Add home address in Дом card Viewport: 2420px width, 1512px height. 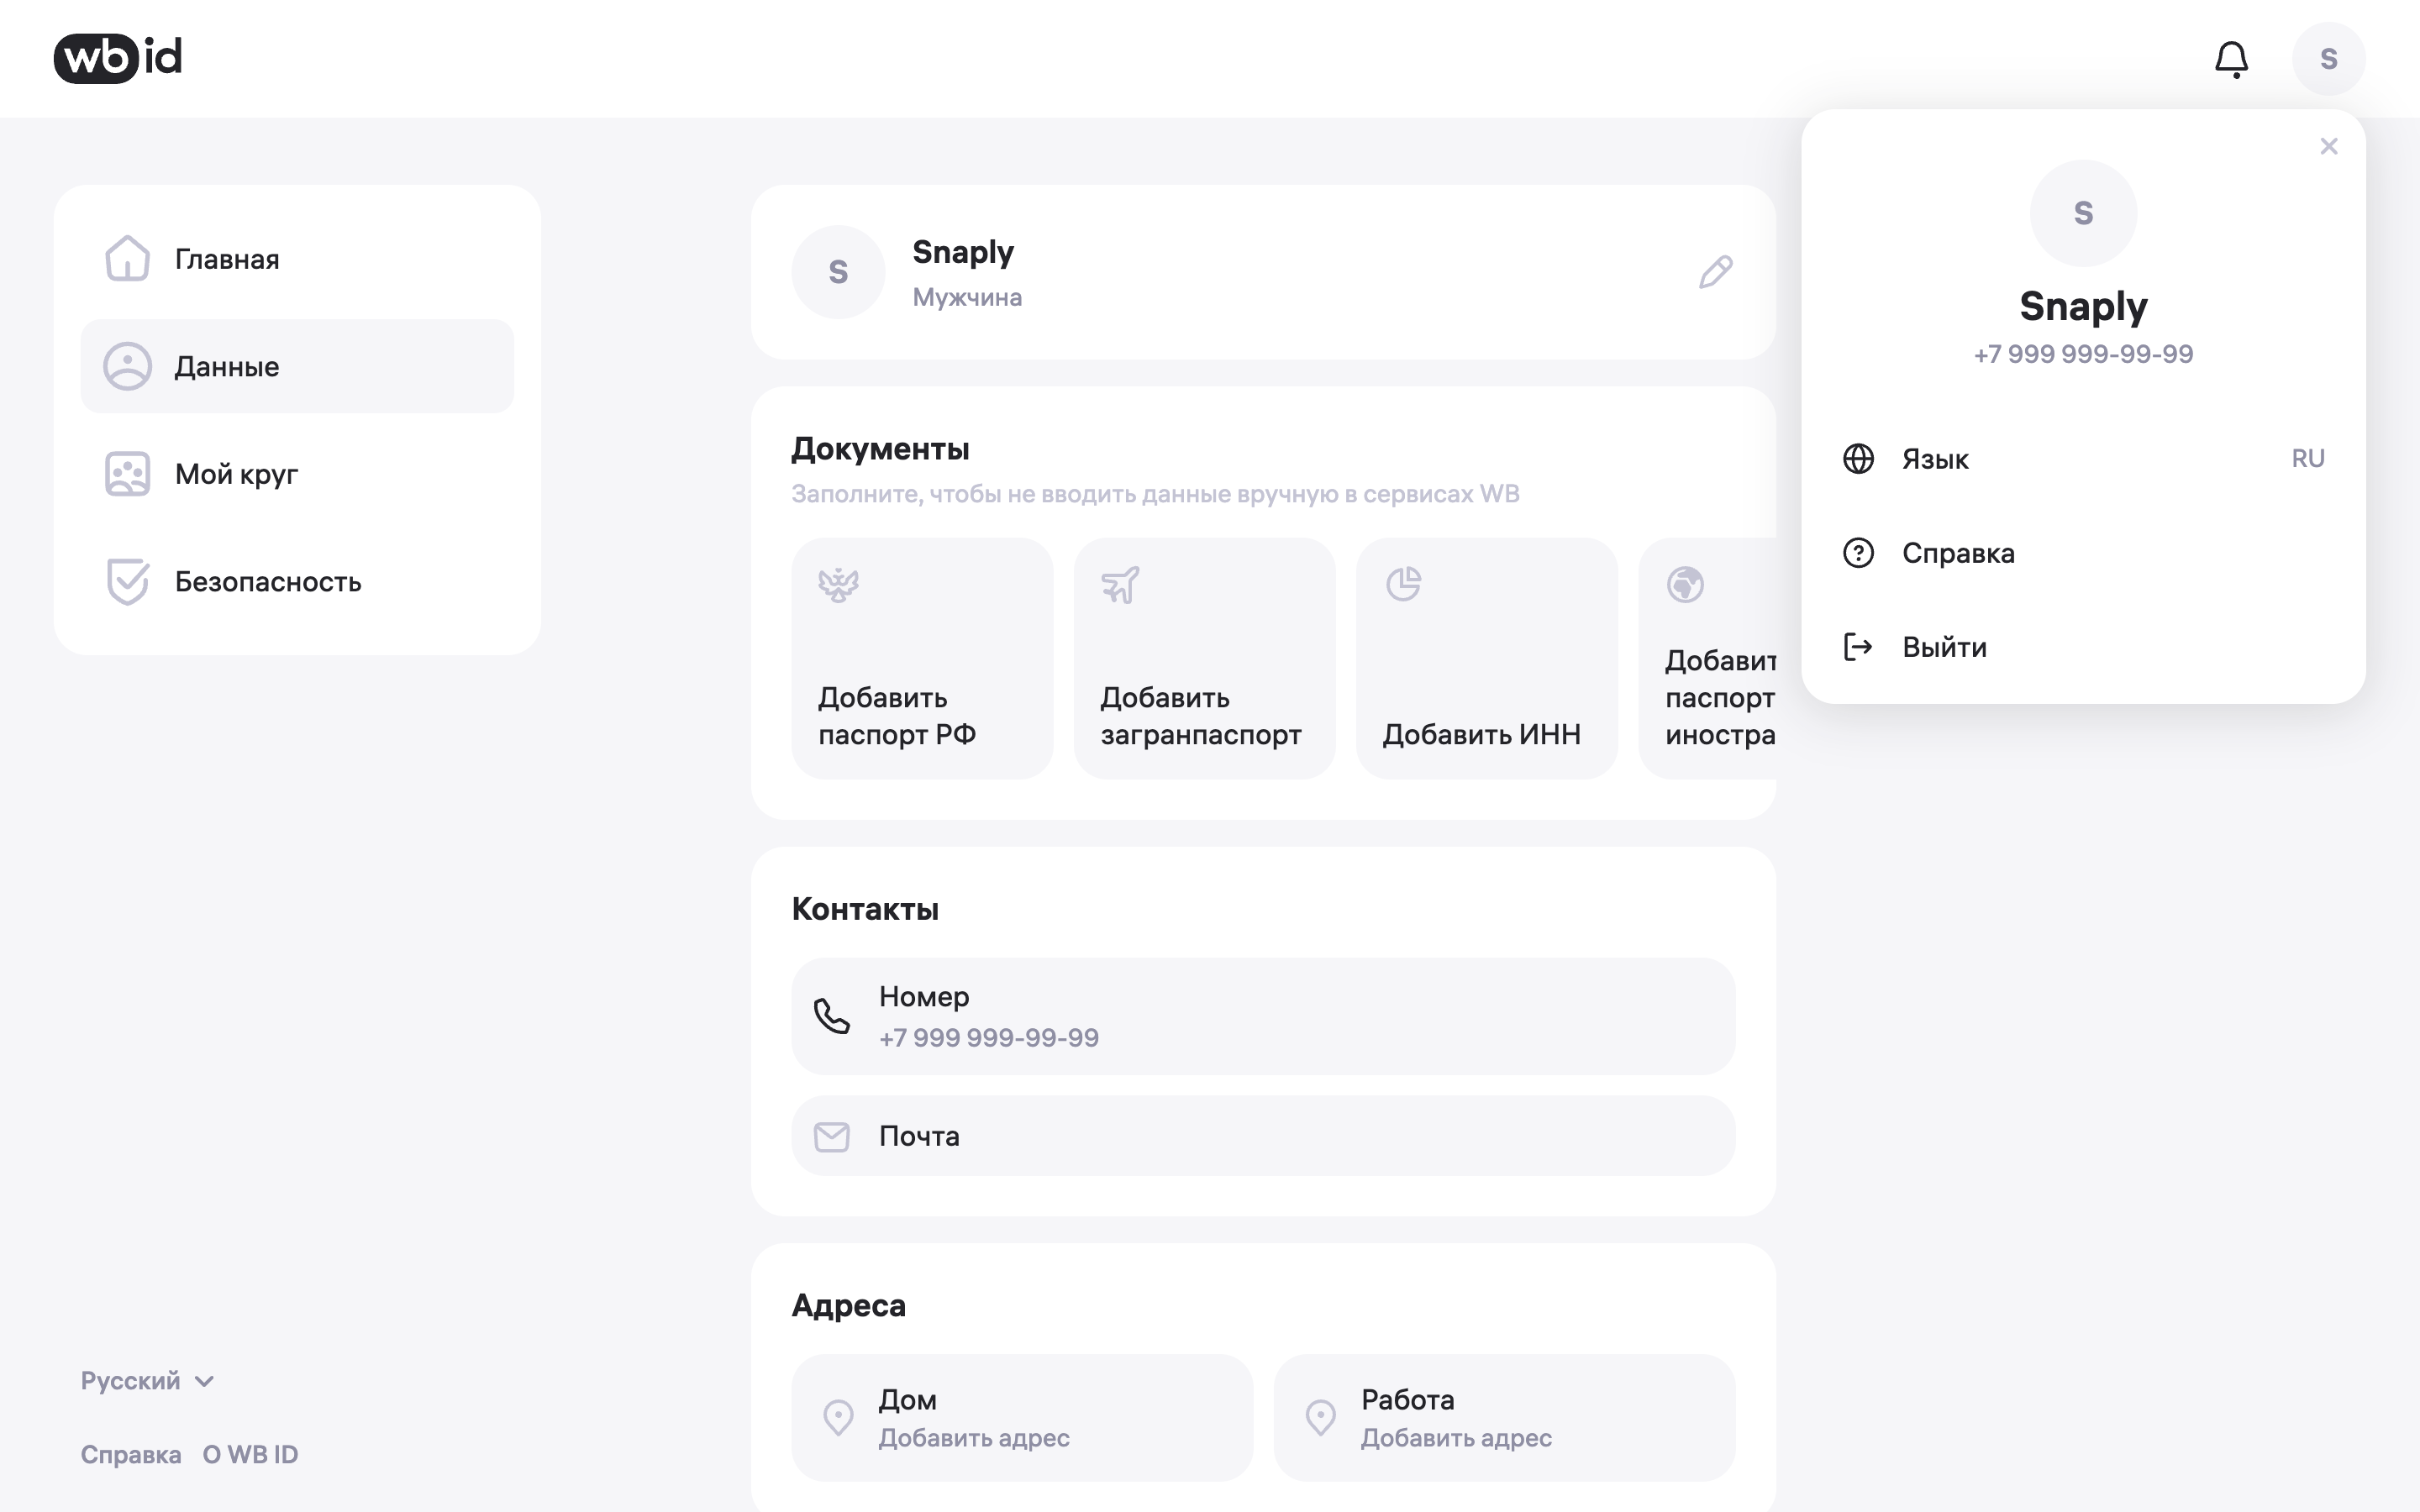(1022, 1417)
